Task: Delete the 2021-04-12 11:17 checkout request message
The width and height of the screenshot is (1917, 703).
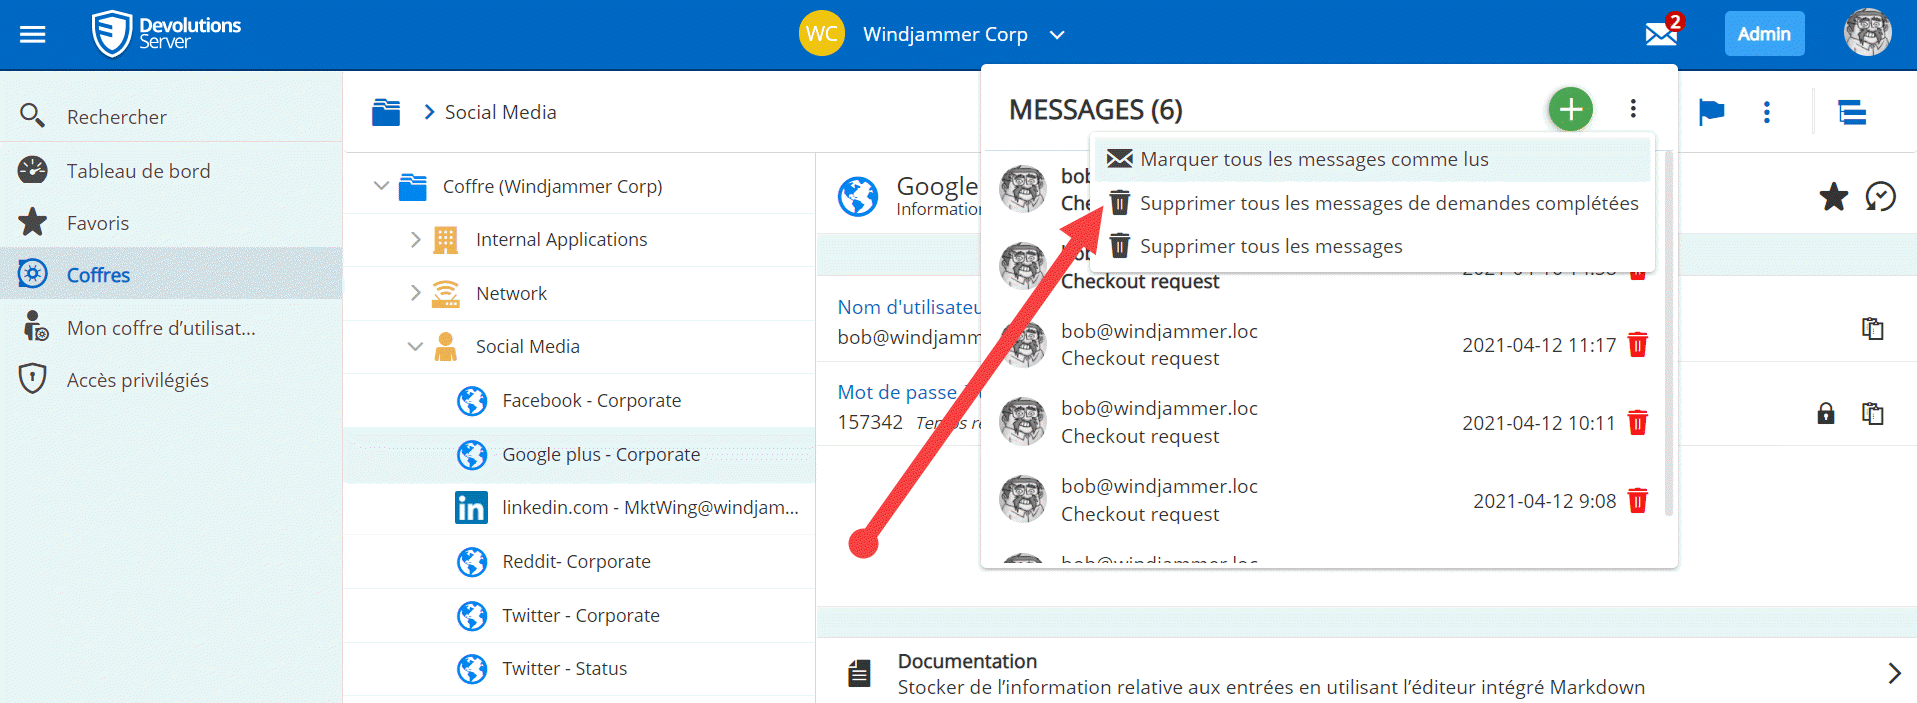Action: click(1638, 345)
